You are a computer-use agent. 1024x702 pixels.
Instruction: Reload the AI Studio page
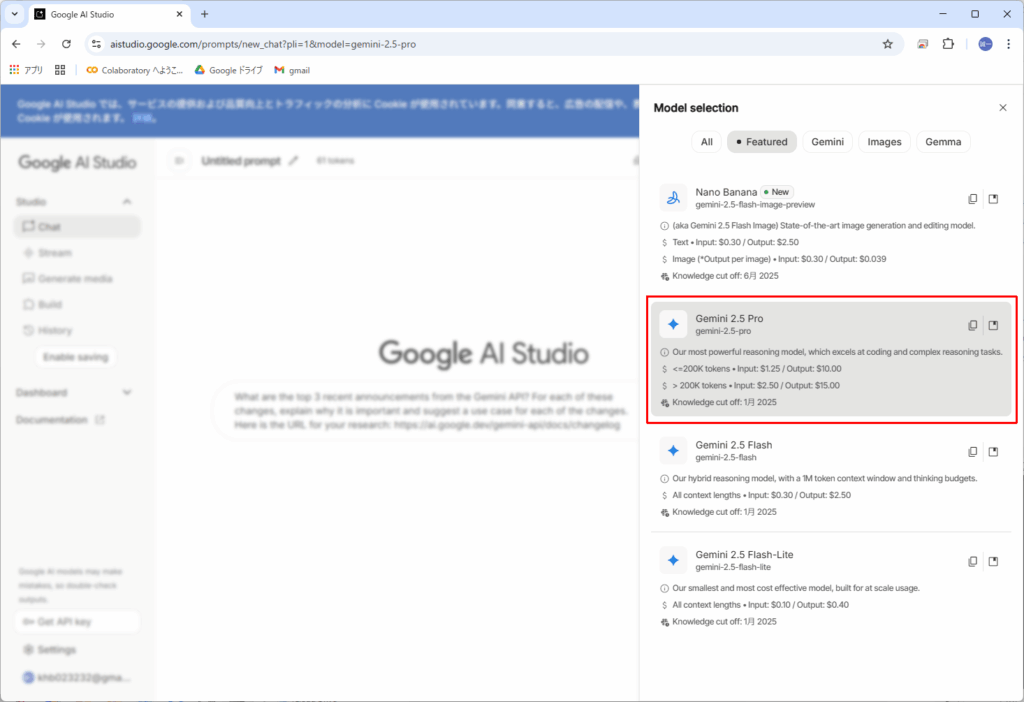pyautogui.click(x=66, y=44)
